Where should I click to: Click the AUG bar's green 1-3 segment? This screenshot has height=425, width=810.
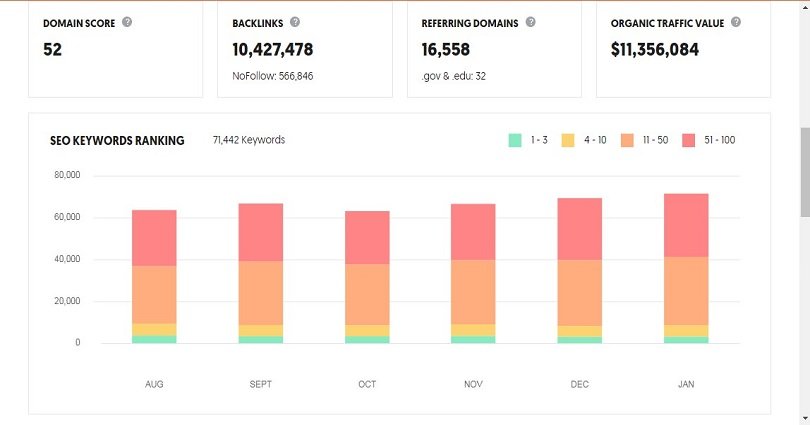coord(154,339)
